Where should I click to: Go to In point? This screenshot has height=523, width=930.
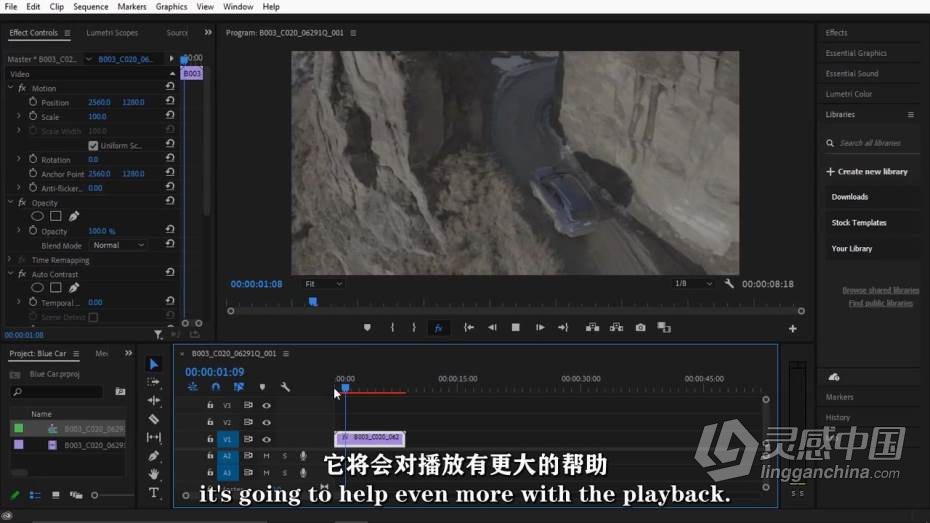469,327
